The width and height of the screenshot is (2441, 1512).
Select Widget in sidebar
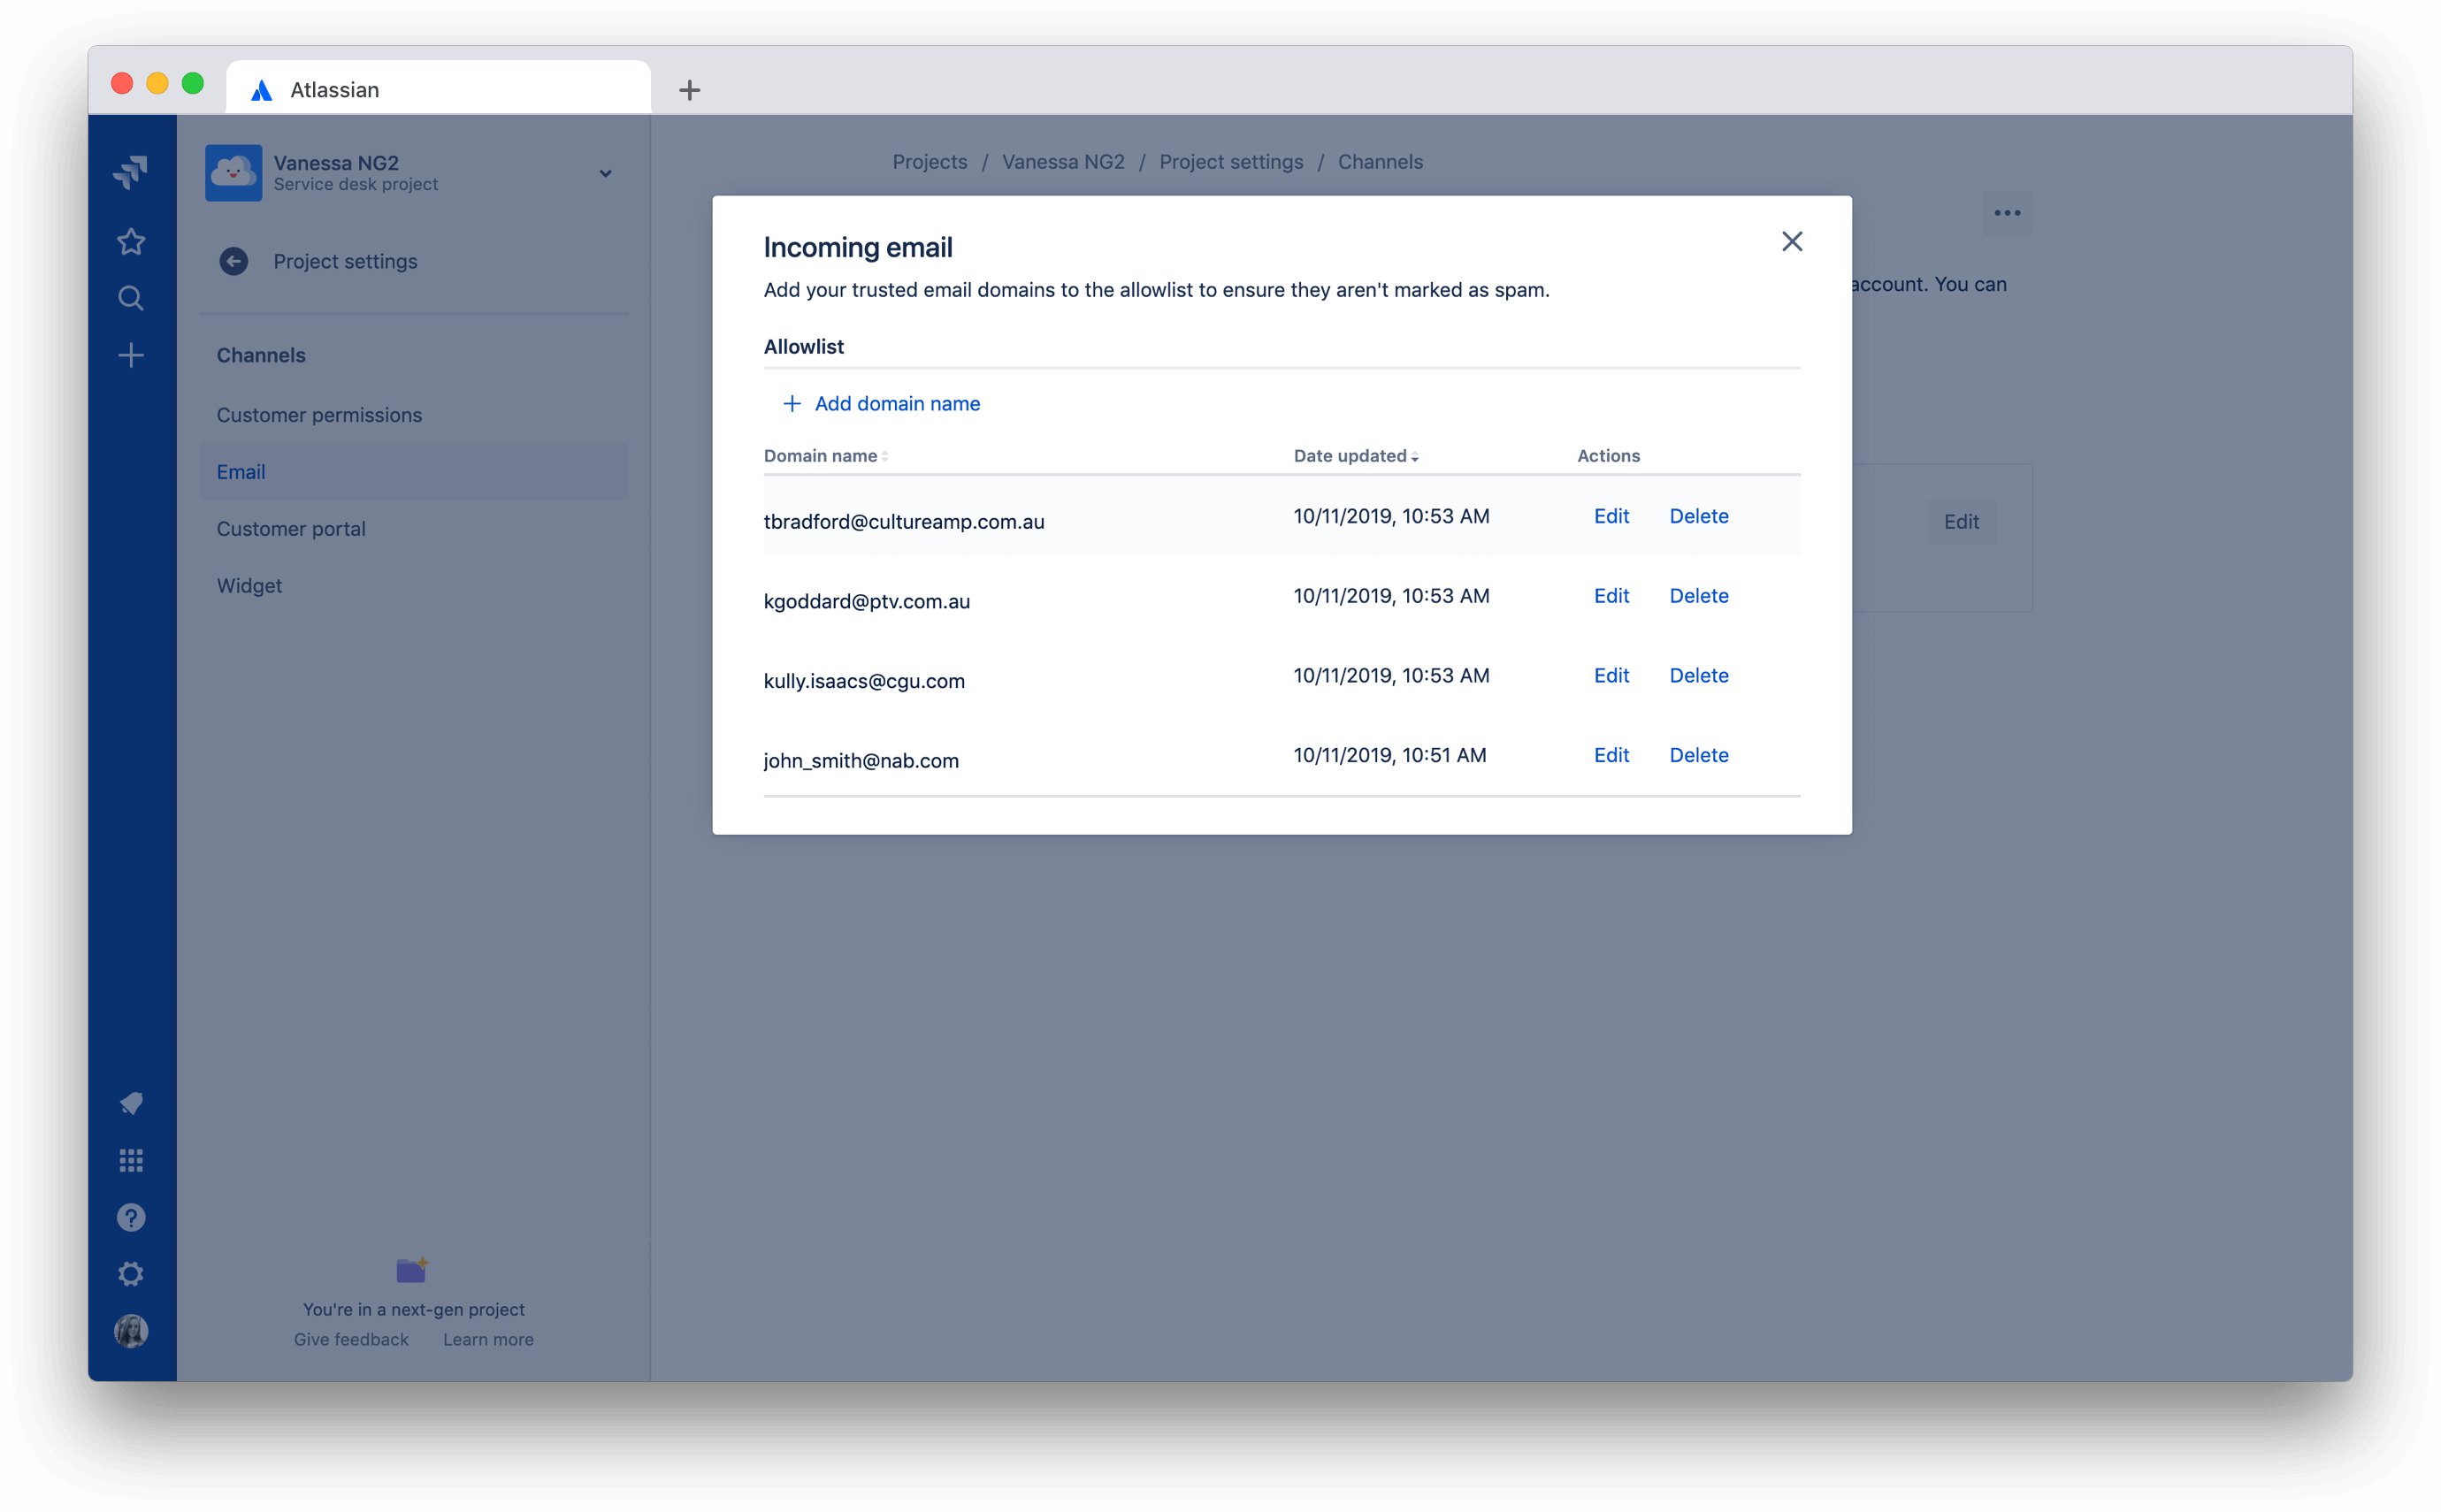click(x=414, y=586)
